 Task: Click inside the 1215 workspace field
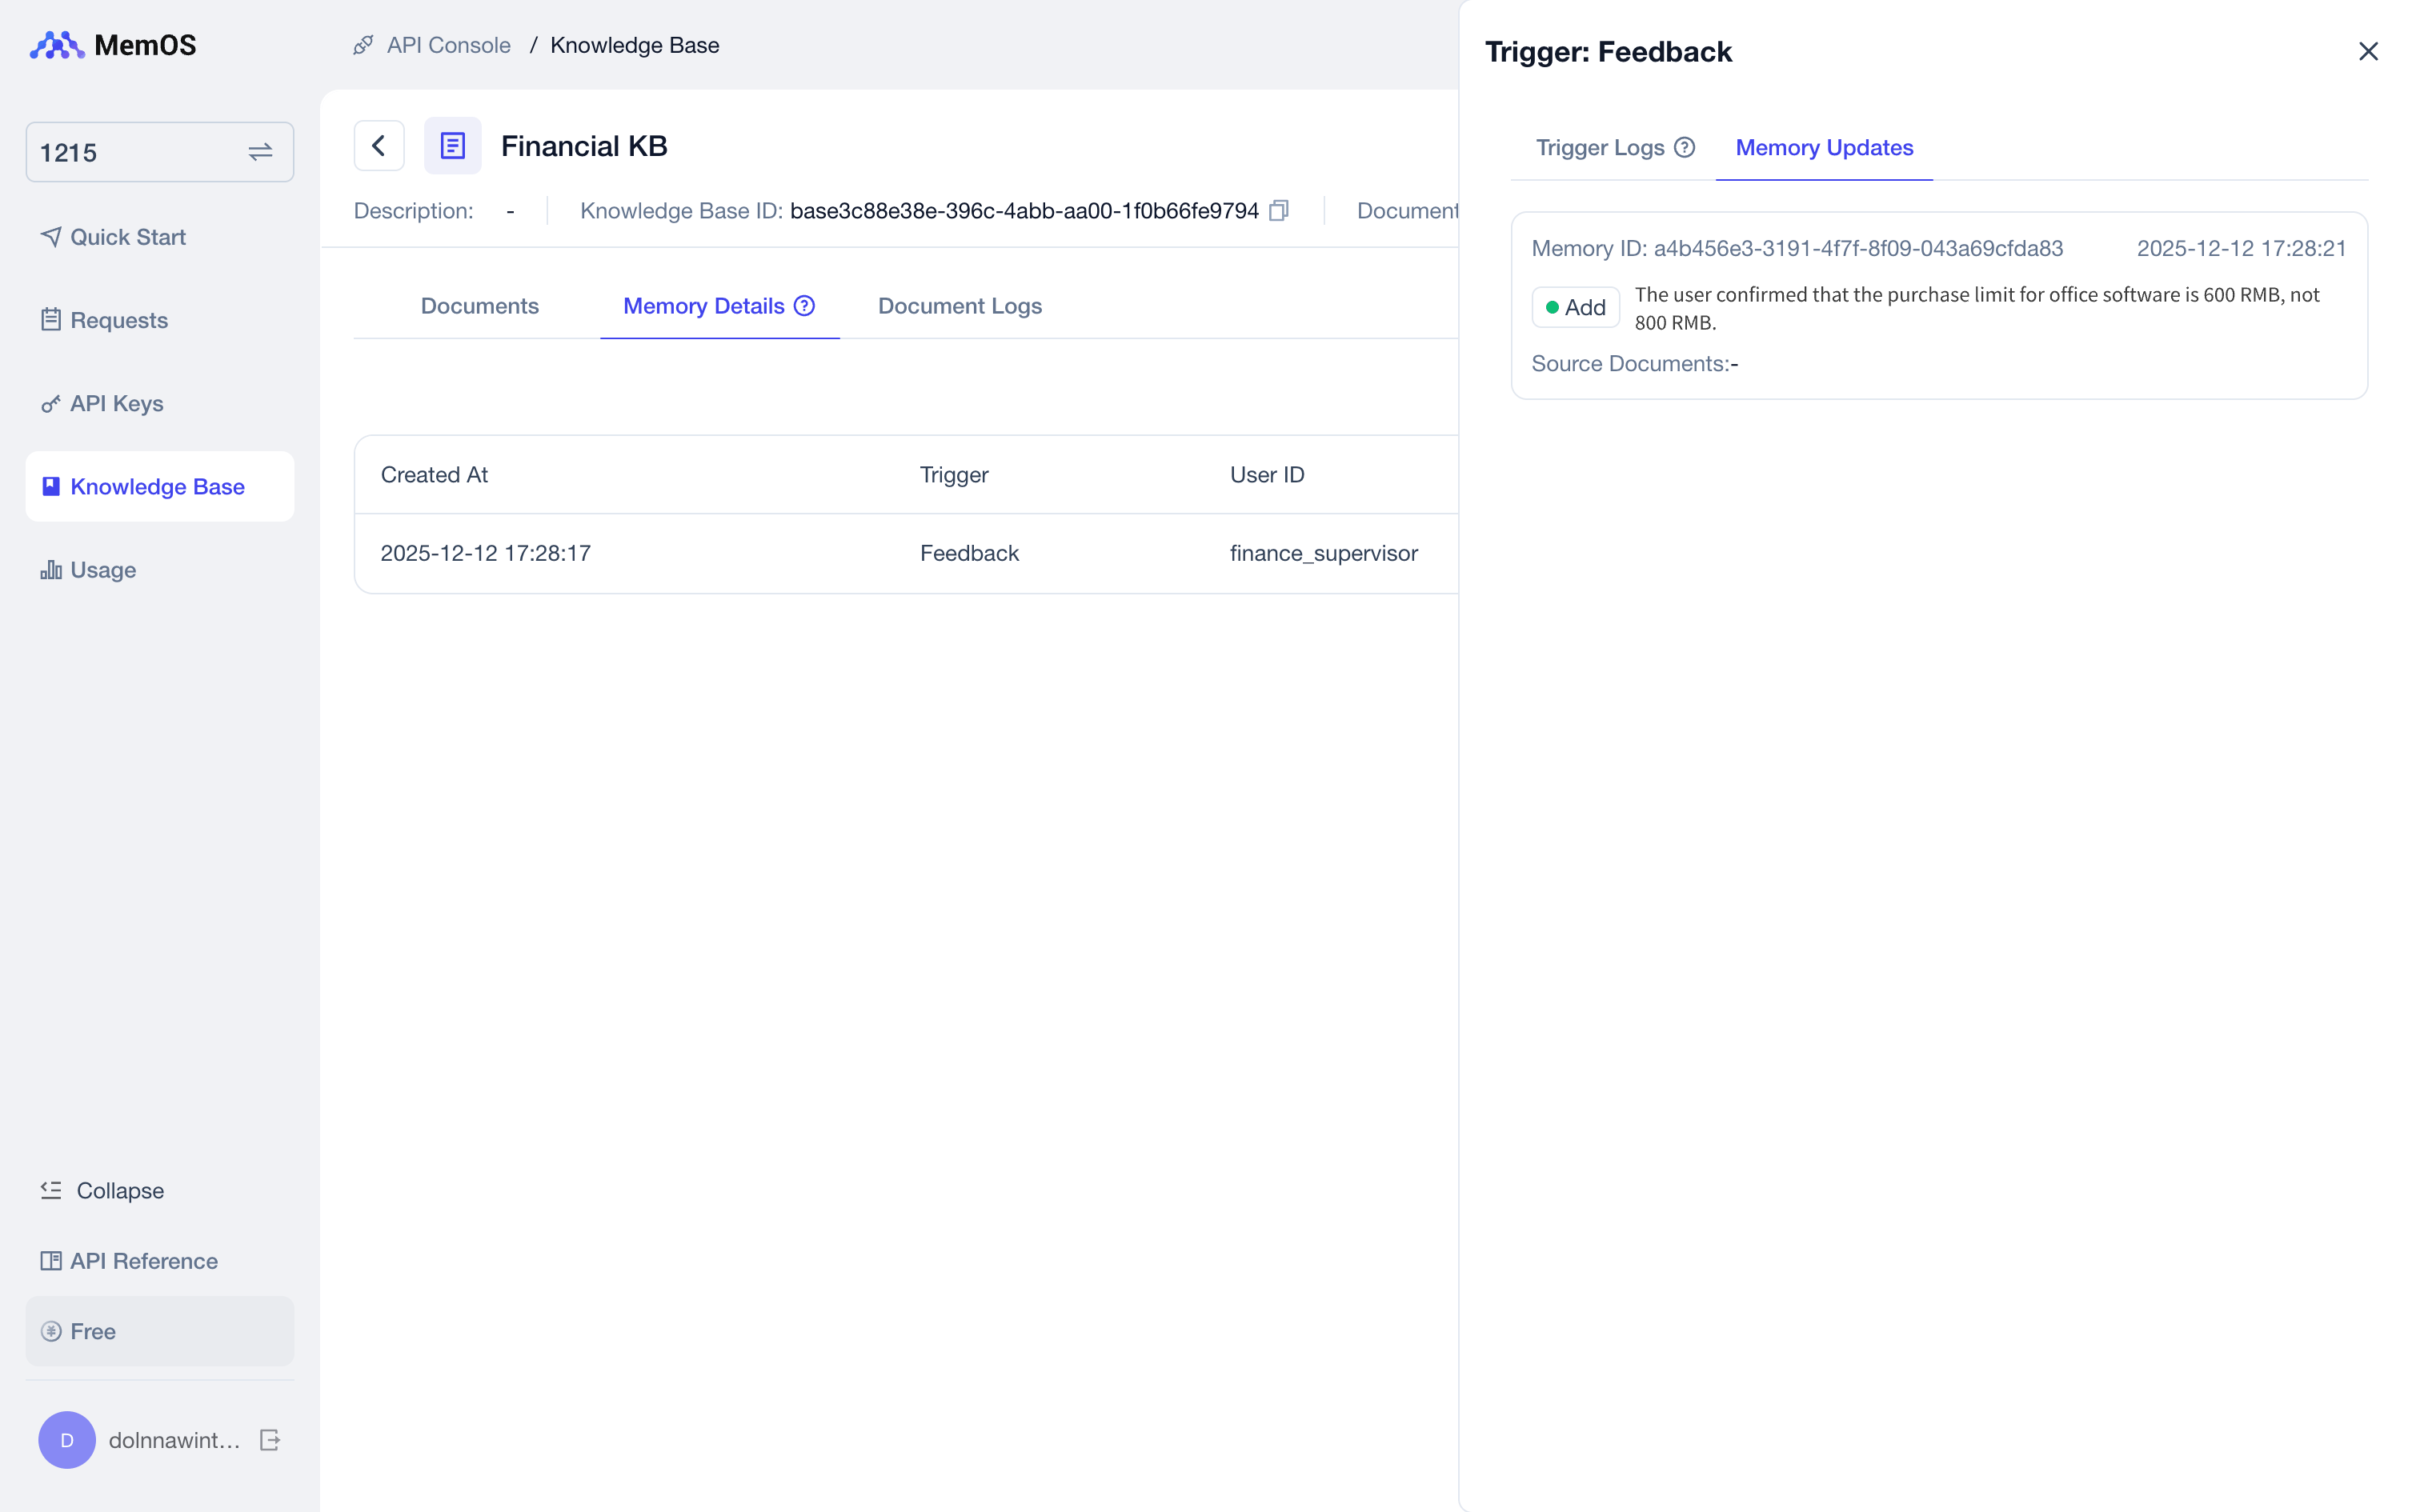tap(120, 152)
